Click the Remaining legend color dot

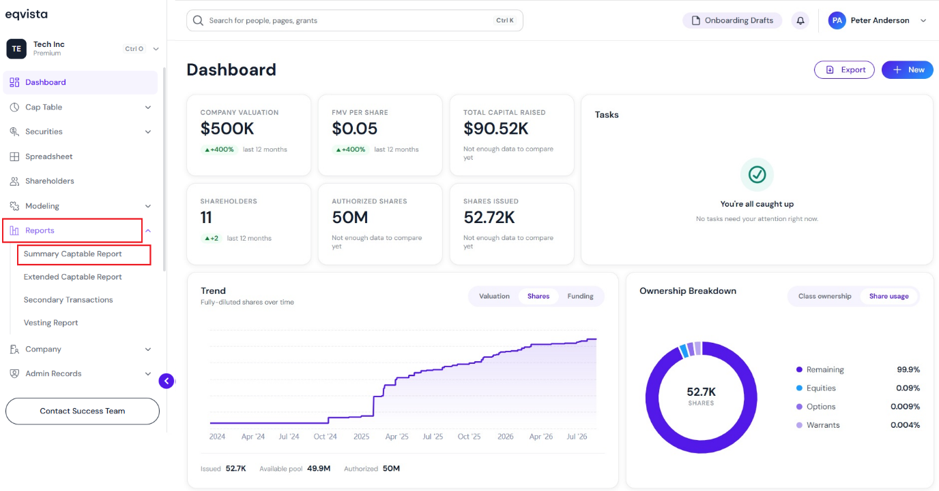799,370
